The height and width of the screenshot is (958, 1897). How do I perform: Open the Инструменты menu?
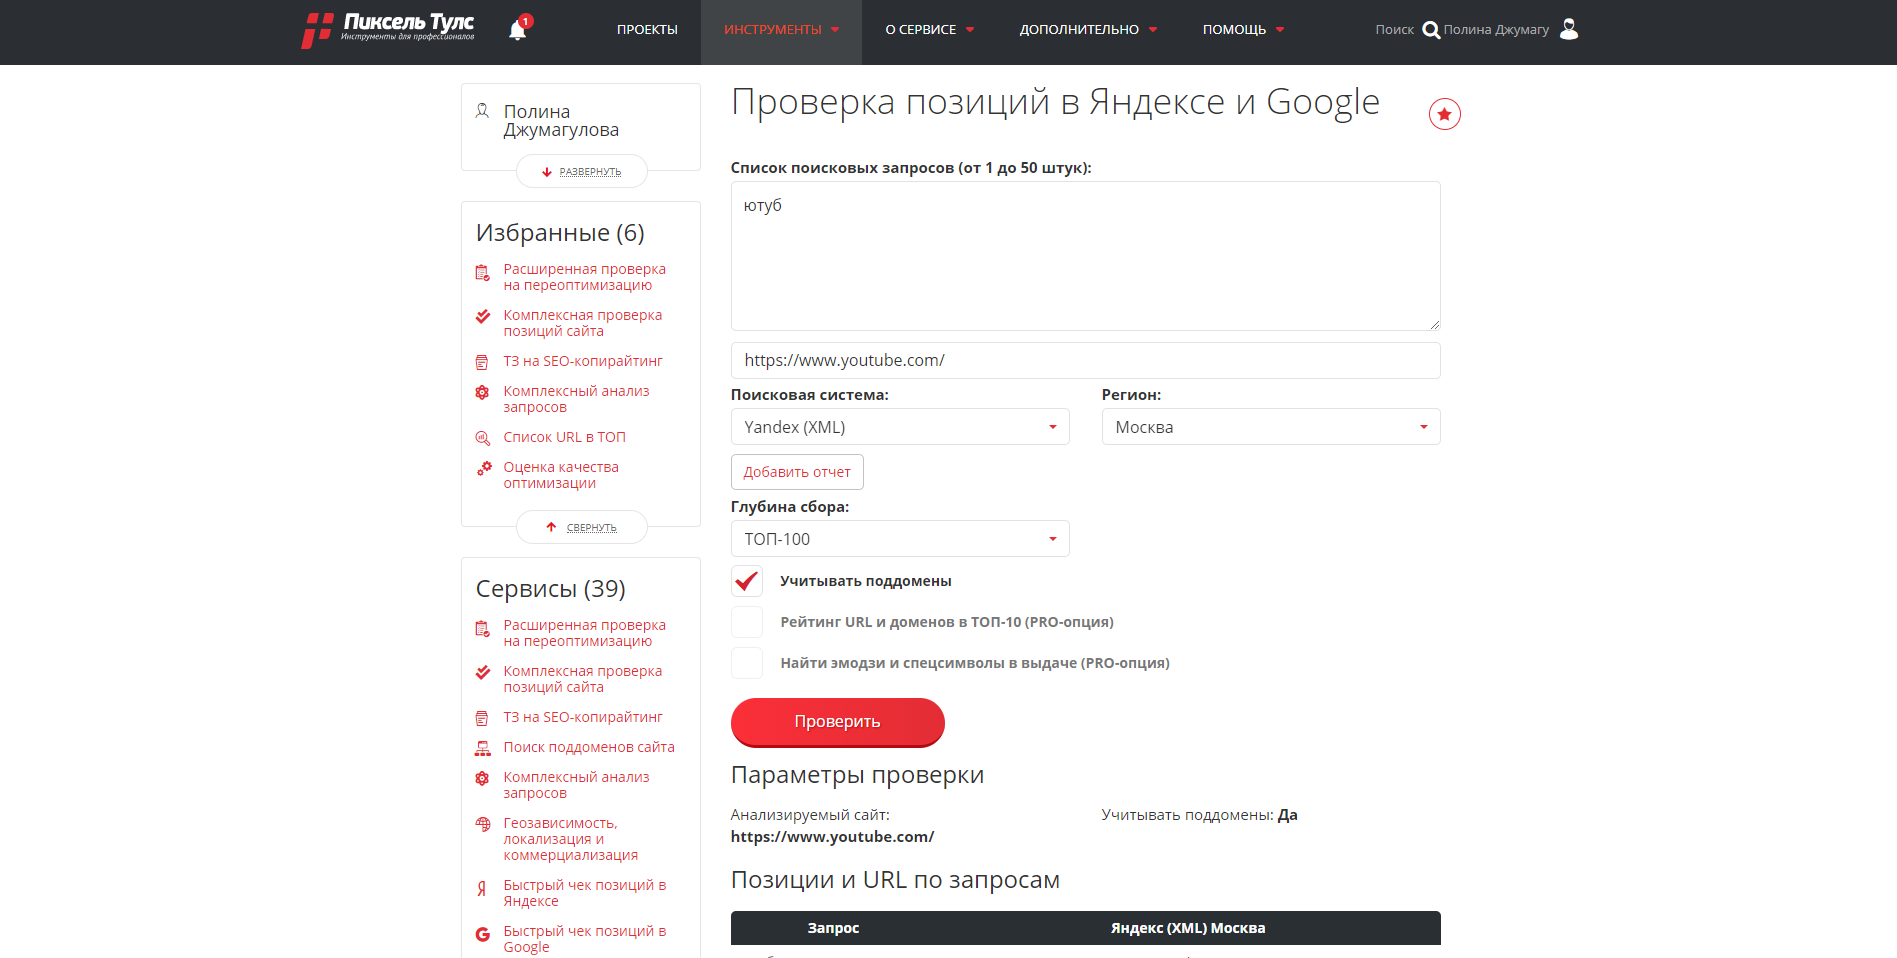tap(781, 30)
